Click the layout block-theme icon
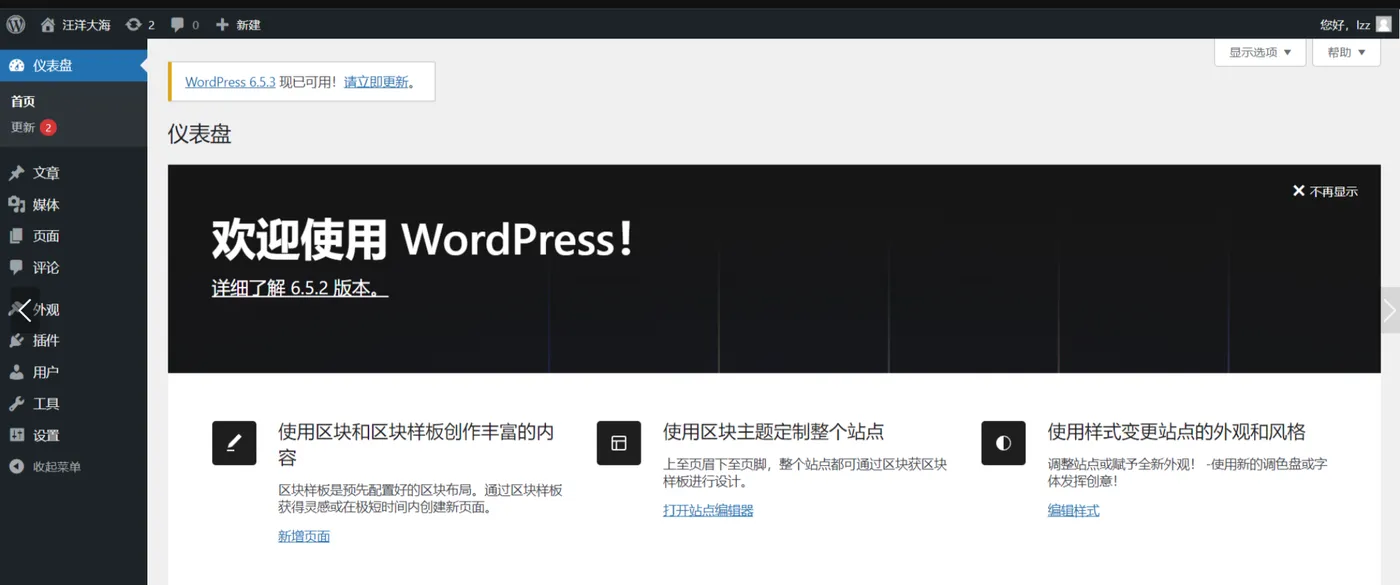 coord(619,443)
